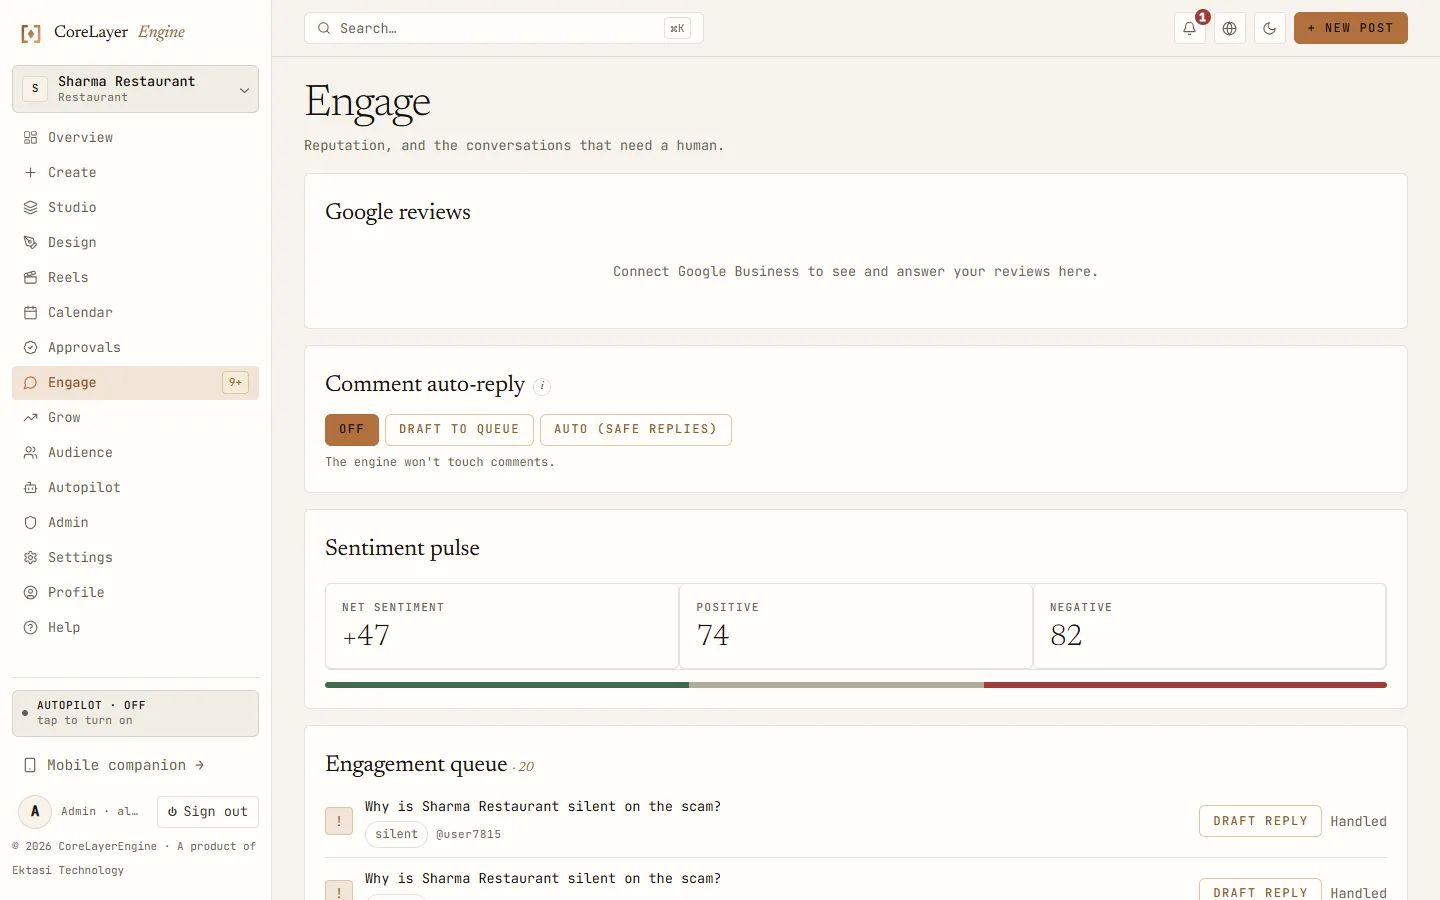Click the Calendar icon in sidebar
The height and width of the screenshot is (900, 1440).
coord(30,313)
